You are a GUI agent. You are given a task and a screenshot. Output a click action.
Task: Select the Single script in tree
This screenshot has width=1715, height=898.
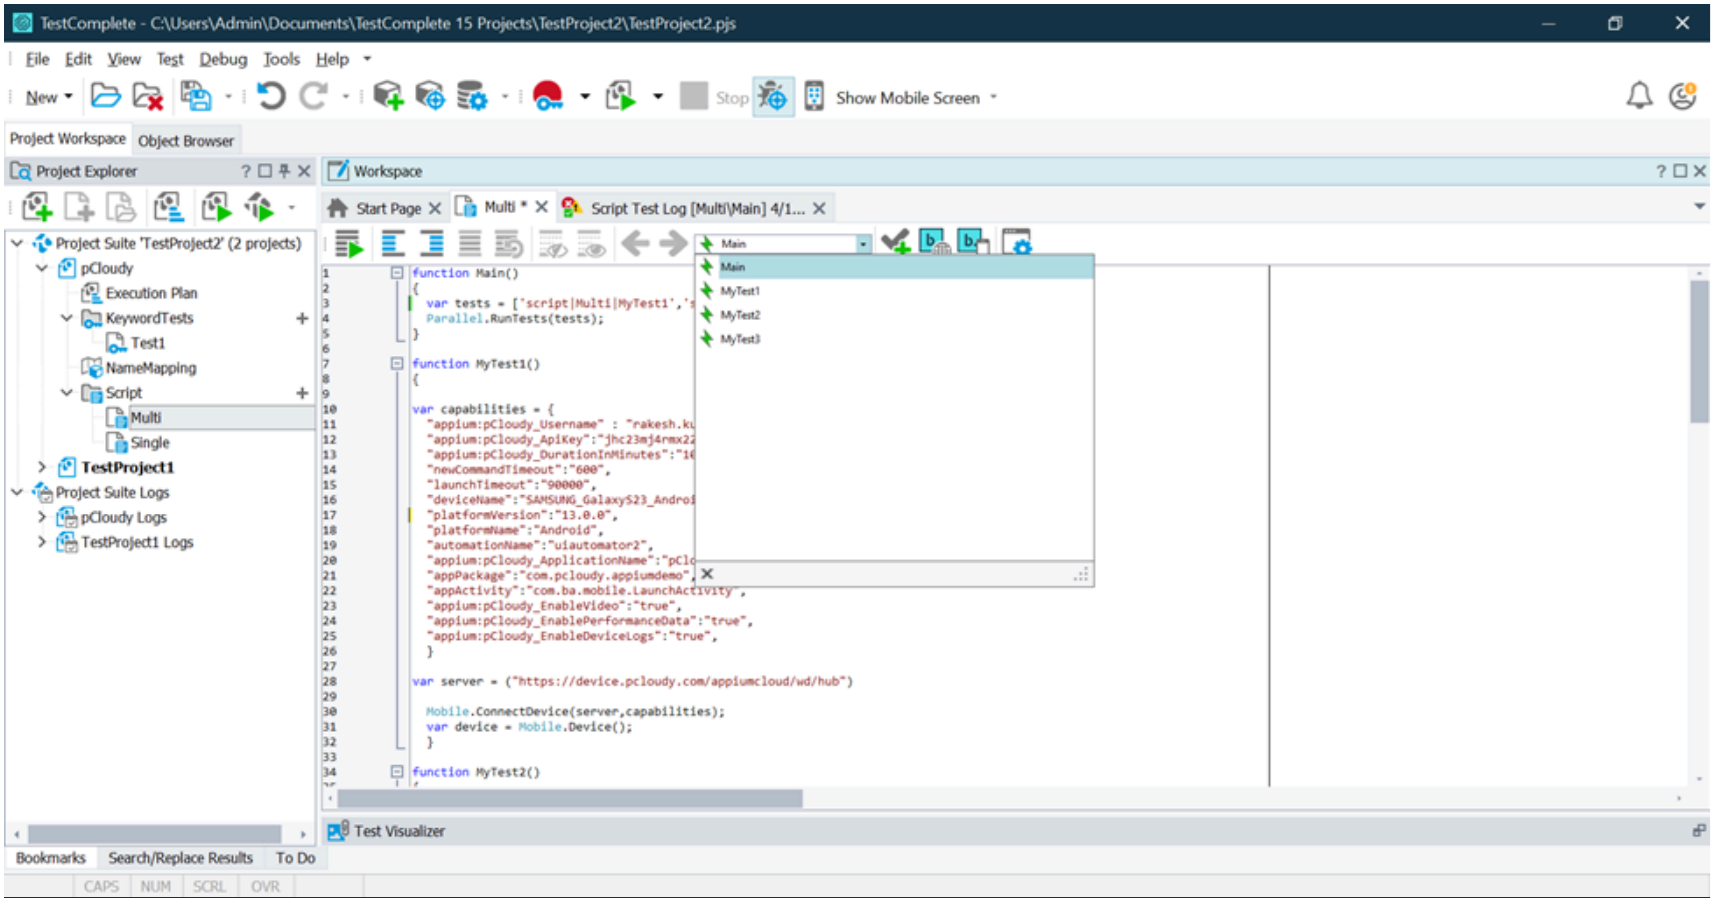[150, 443]
